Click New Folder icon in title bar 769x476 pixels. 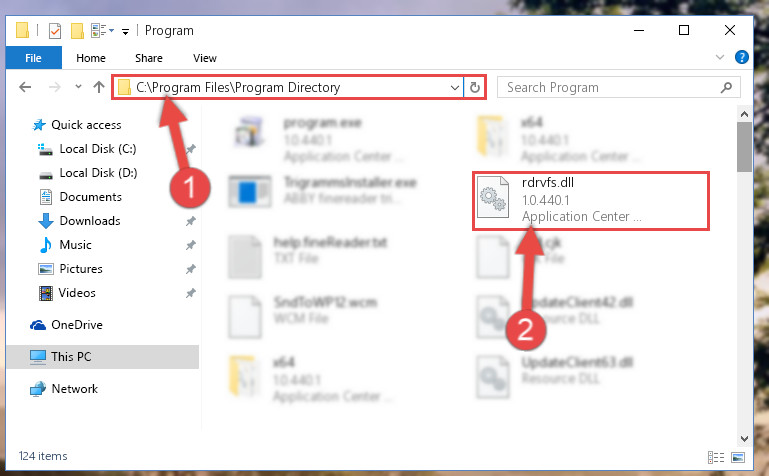[77, 31]
